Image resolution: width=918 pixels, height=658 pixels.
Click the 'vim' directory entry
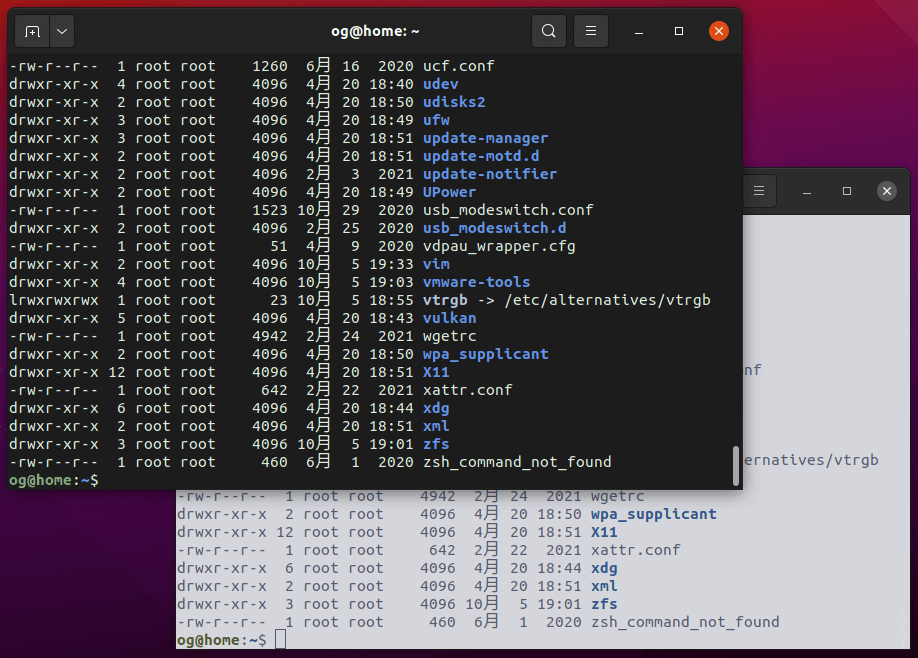436,265
